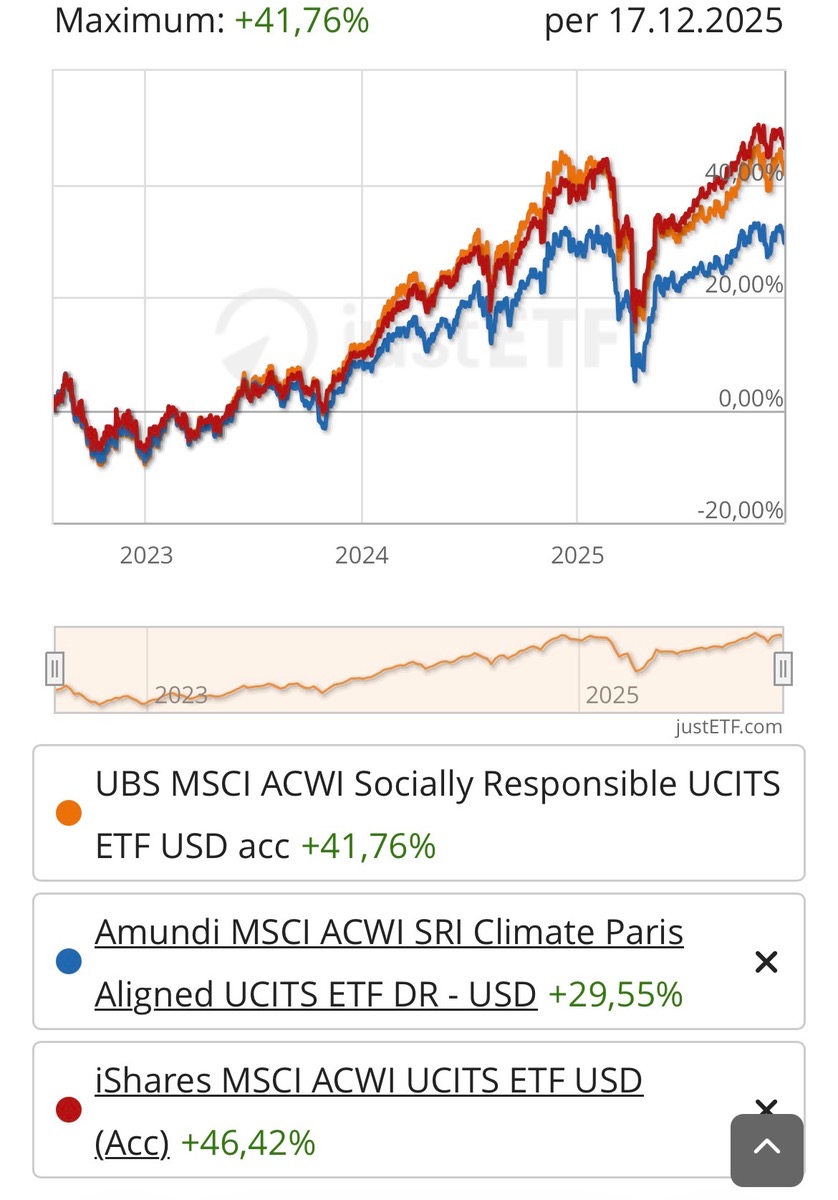Click the UBS MSCI ACWI Socially Responsible entry
This screenshot has width=838, height=1200.
point(437,785)
